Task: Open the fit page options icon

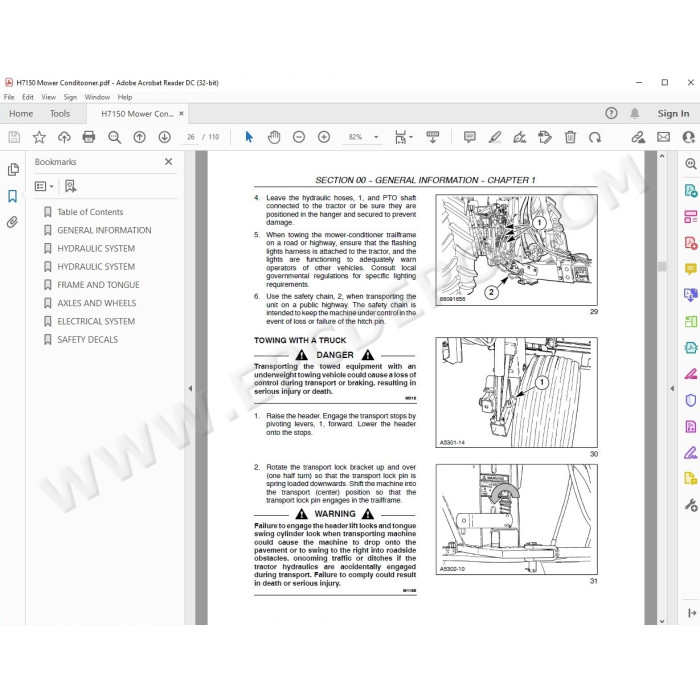Action: pyautogui.click(x=401, y=137)
